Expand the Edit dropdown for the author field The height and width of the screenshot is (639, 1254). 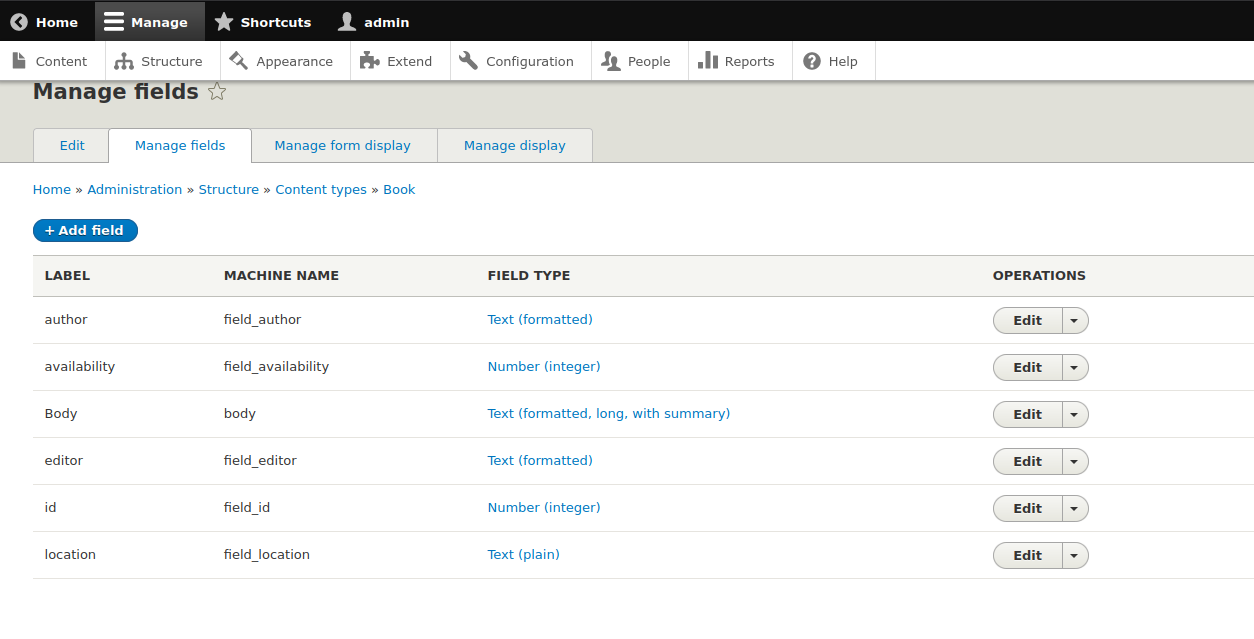(1074, 320)
